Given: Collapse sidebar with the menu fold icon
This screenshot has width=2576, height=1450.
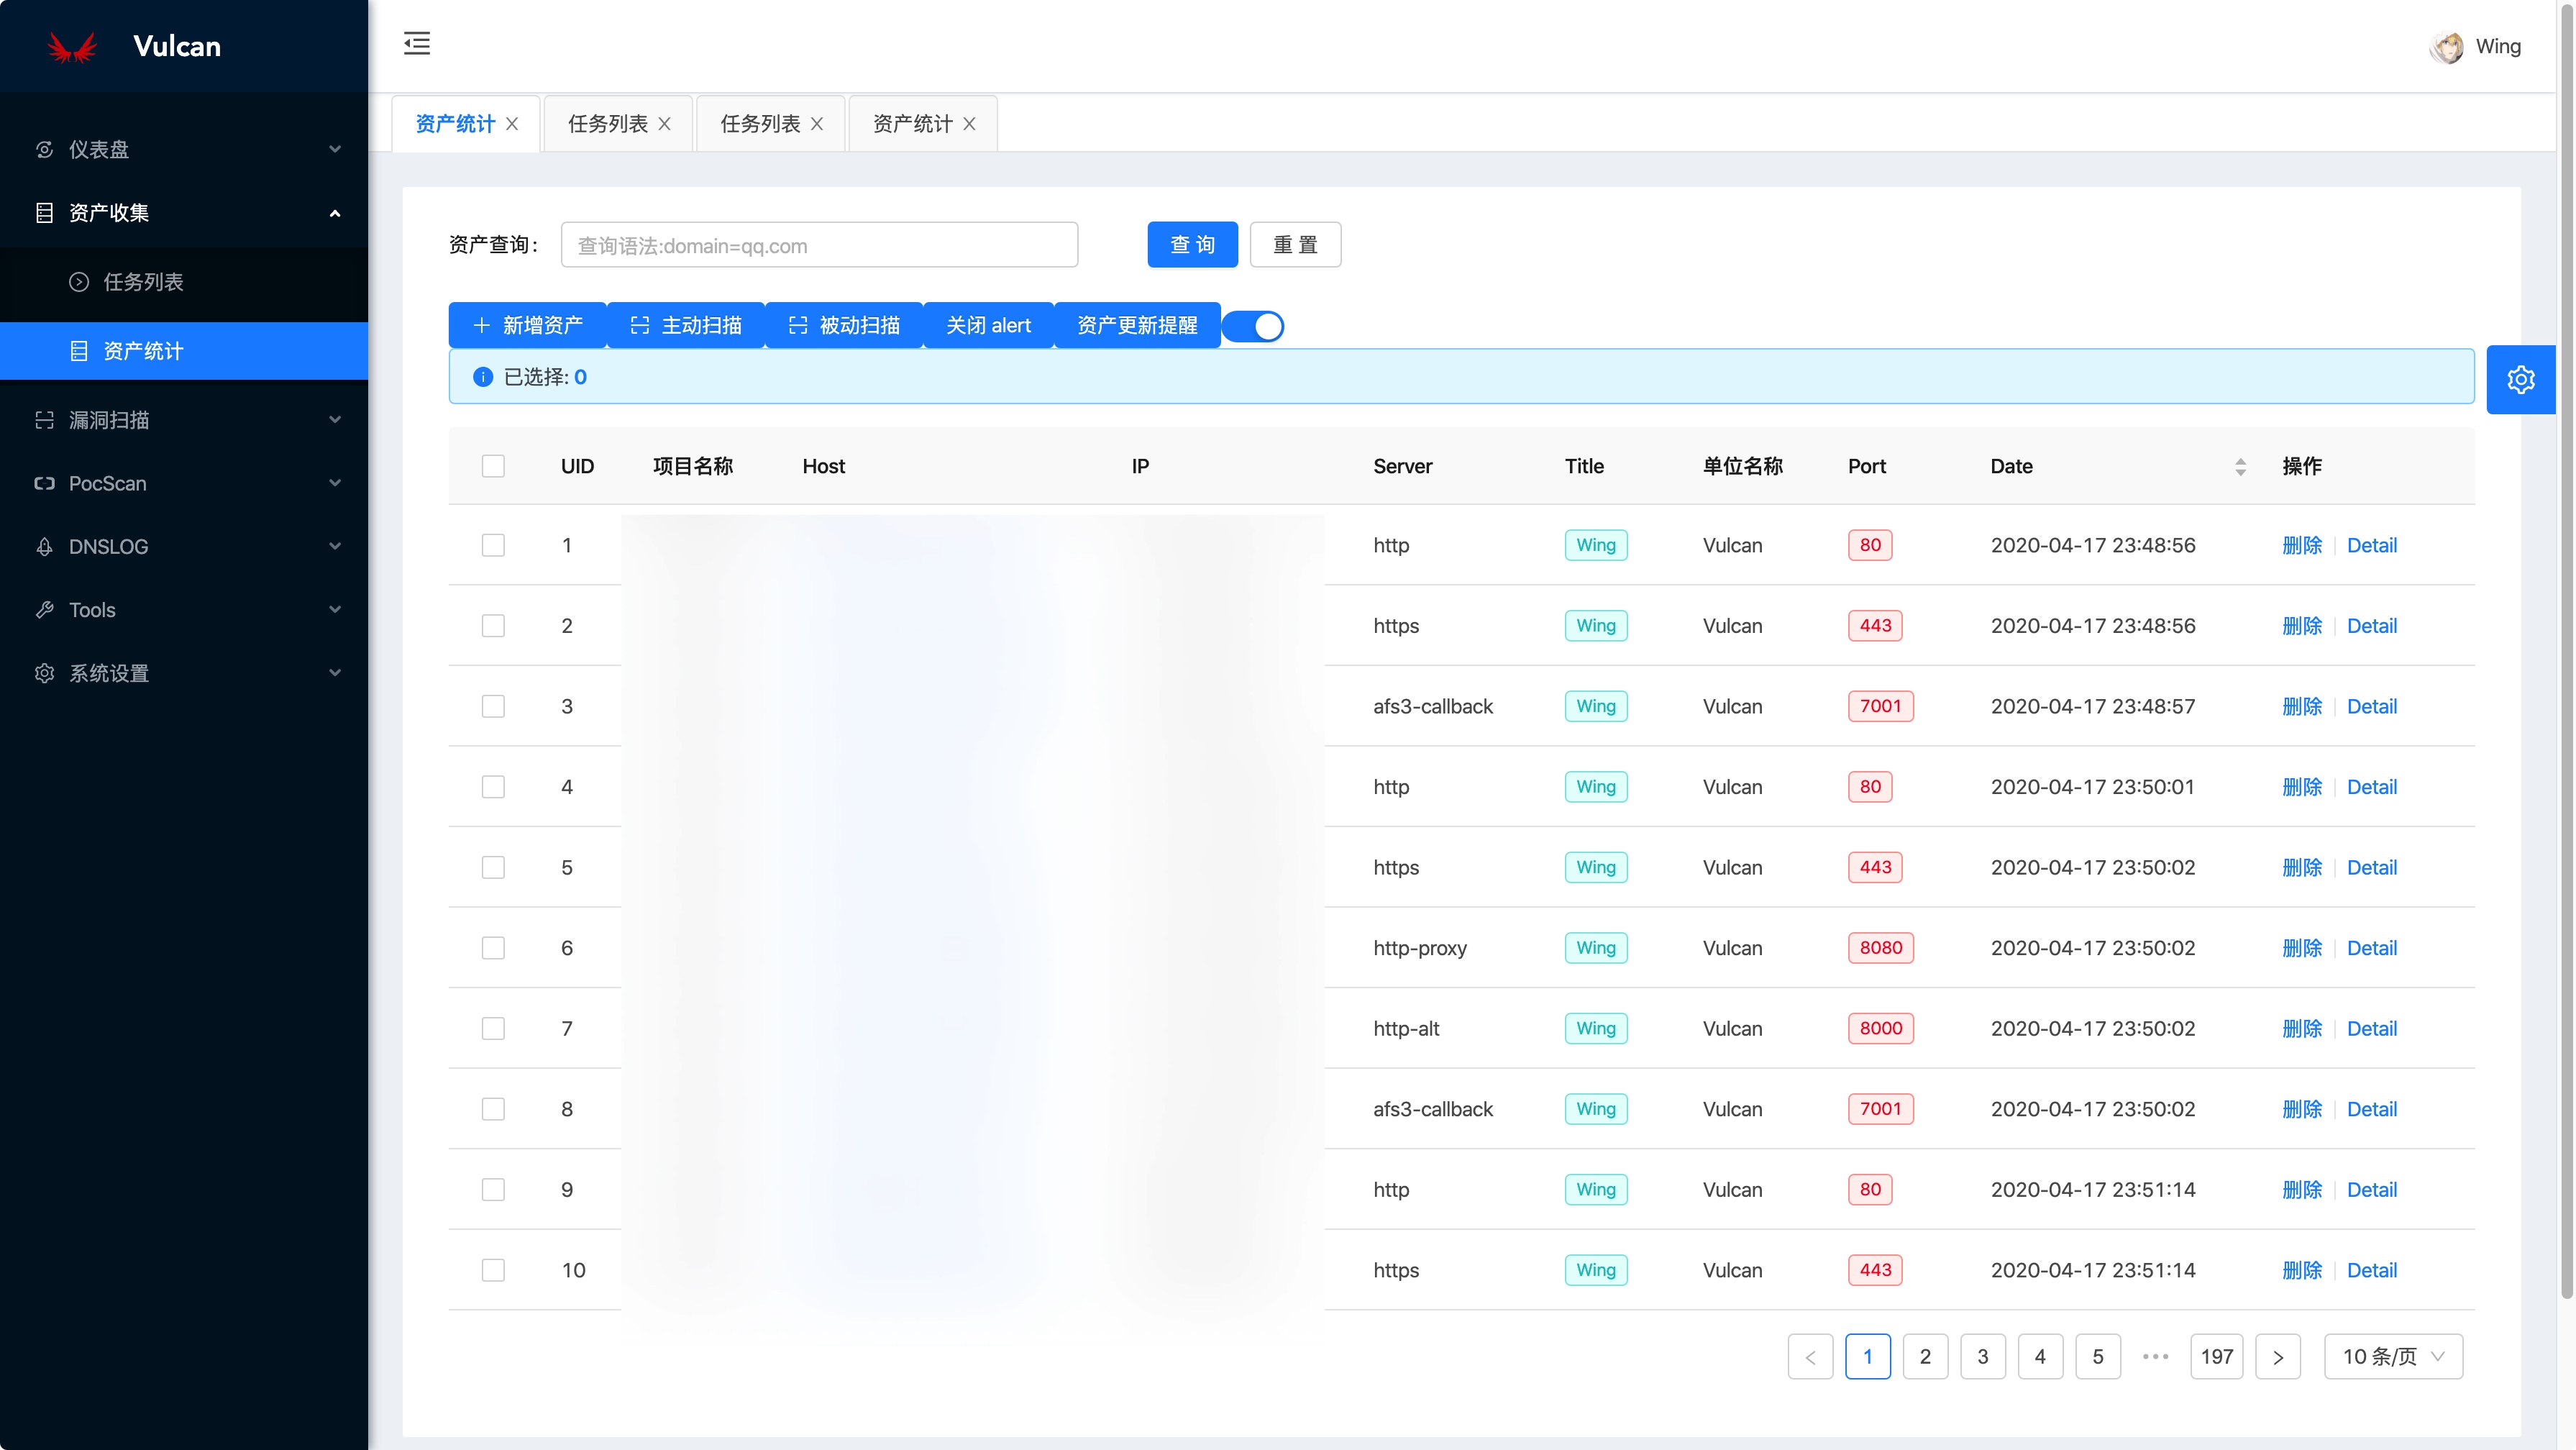Looking at the screenshot, I should [x=417, y=44].
